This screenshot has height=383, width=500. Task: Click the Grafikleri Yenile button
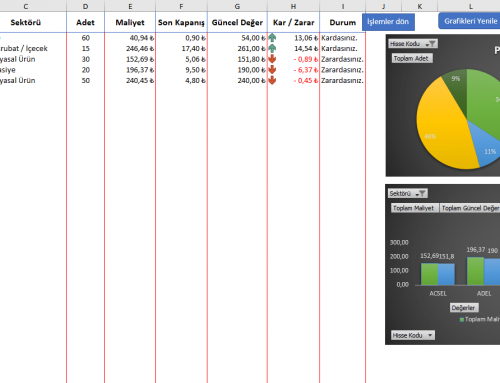pyautogui.click(x=470, y=21)
